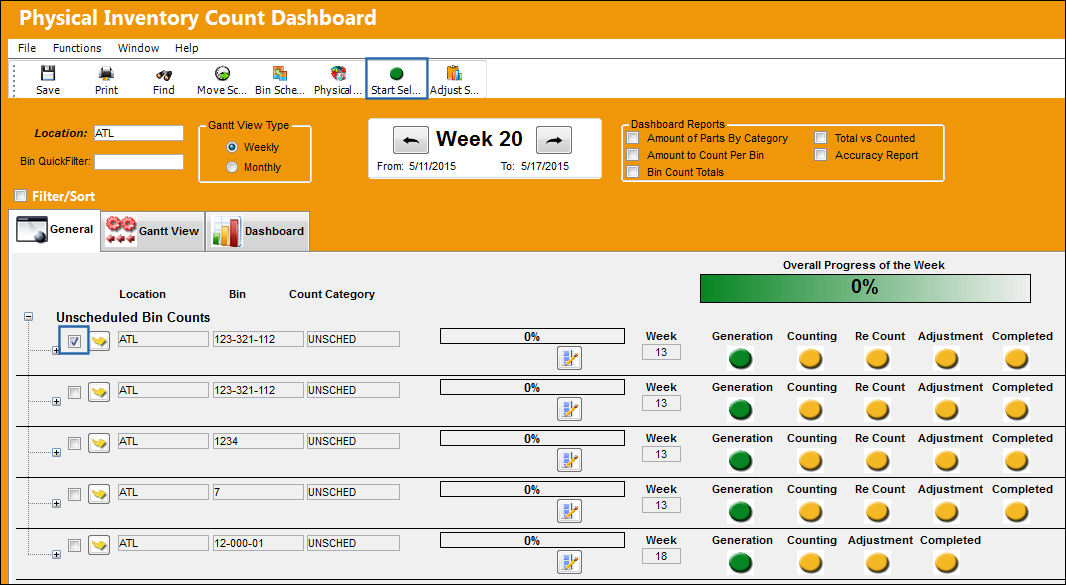
Task: Click the Save toolbar icon
Action: pos(48,73)
